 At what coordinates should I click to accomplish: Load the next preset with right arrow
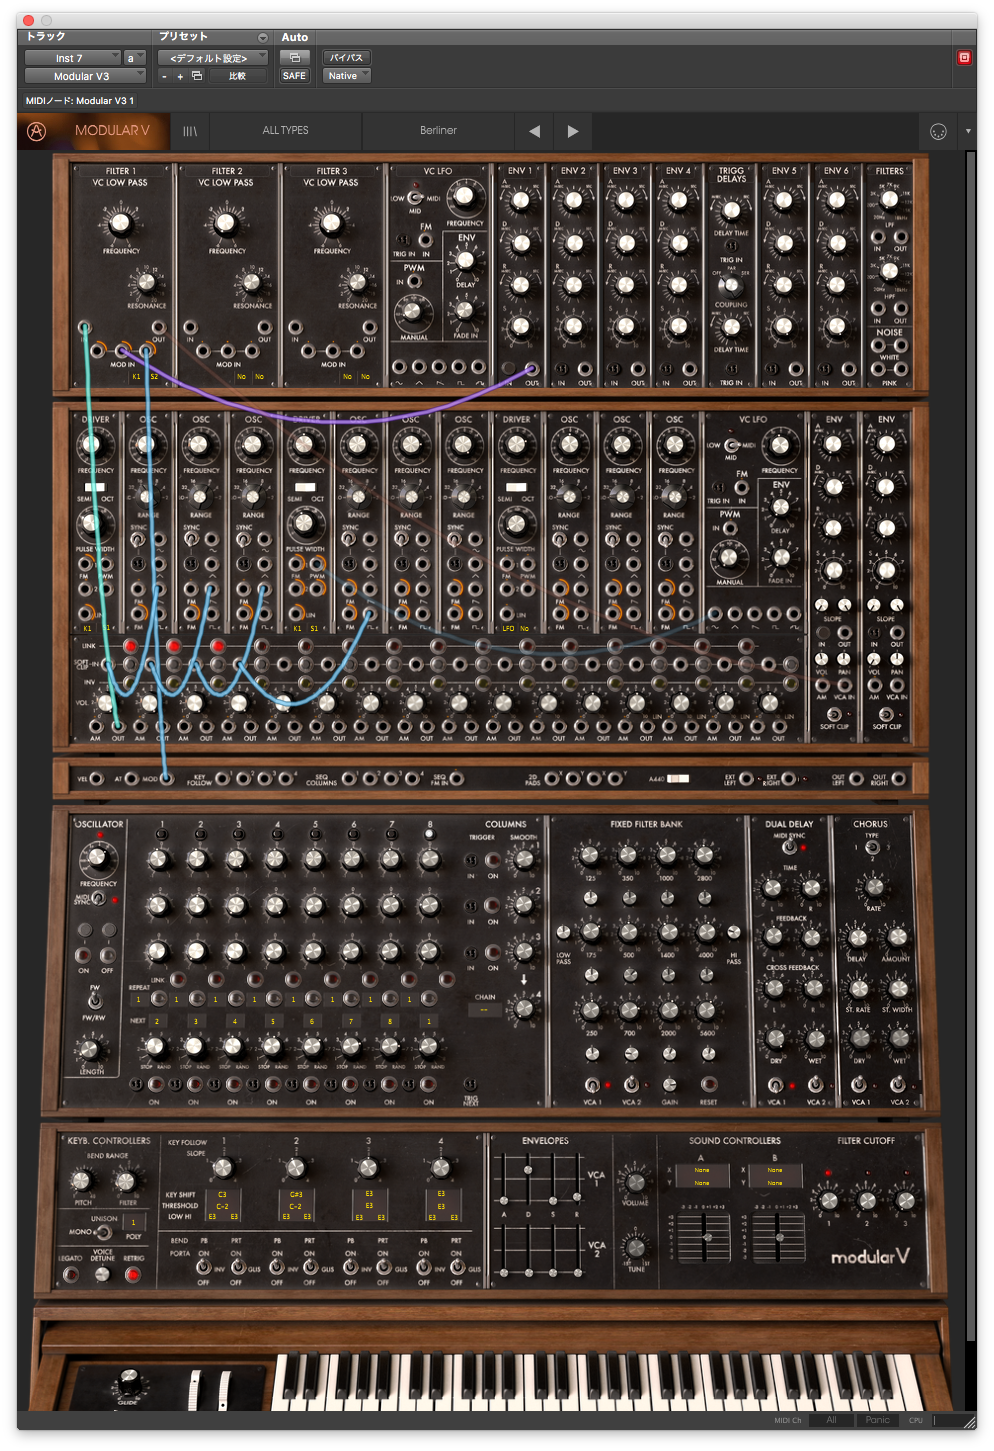(x=573, y=131)
